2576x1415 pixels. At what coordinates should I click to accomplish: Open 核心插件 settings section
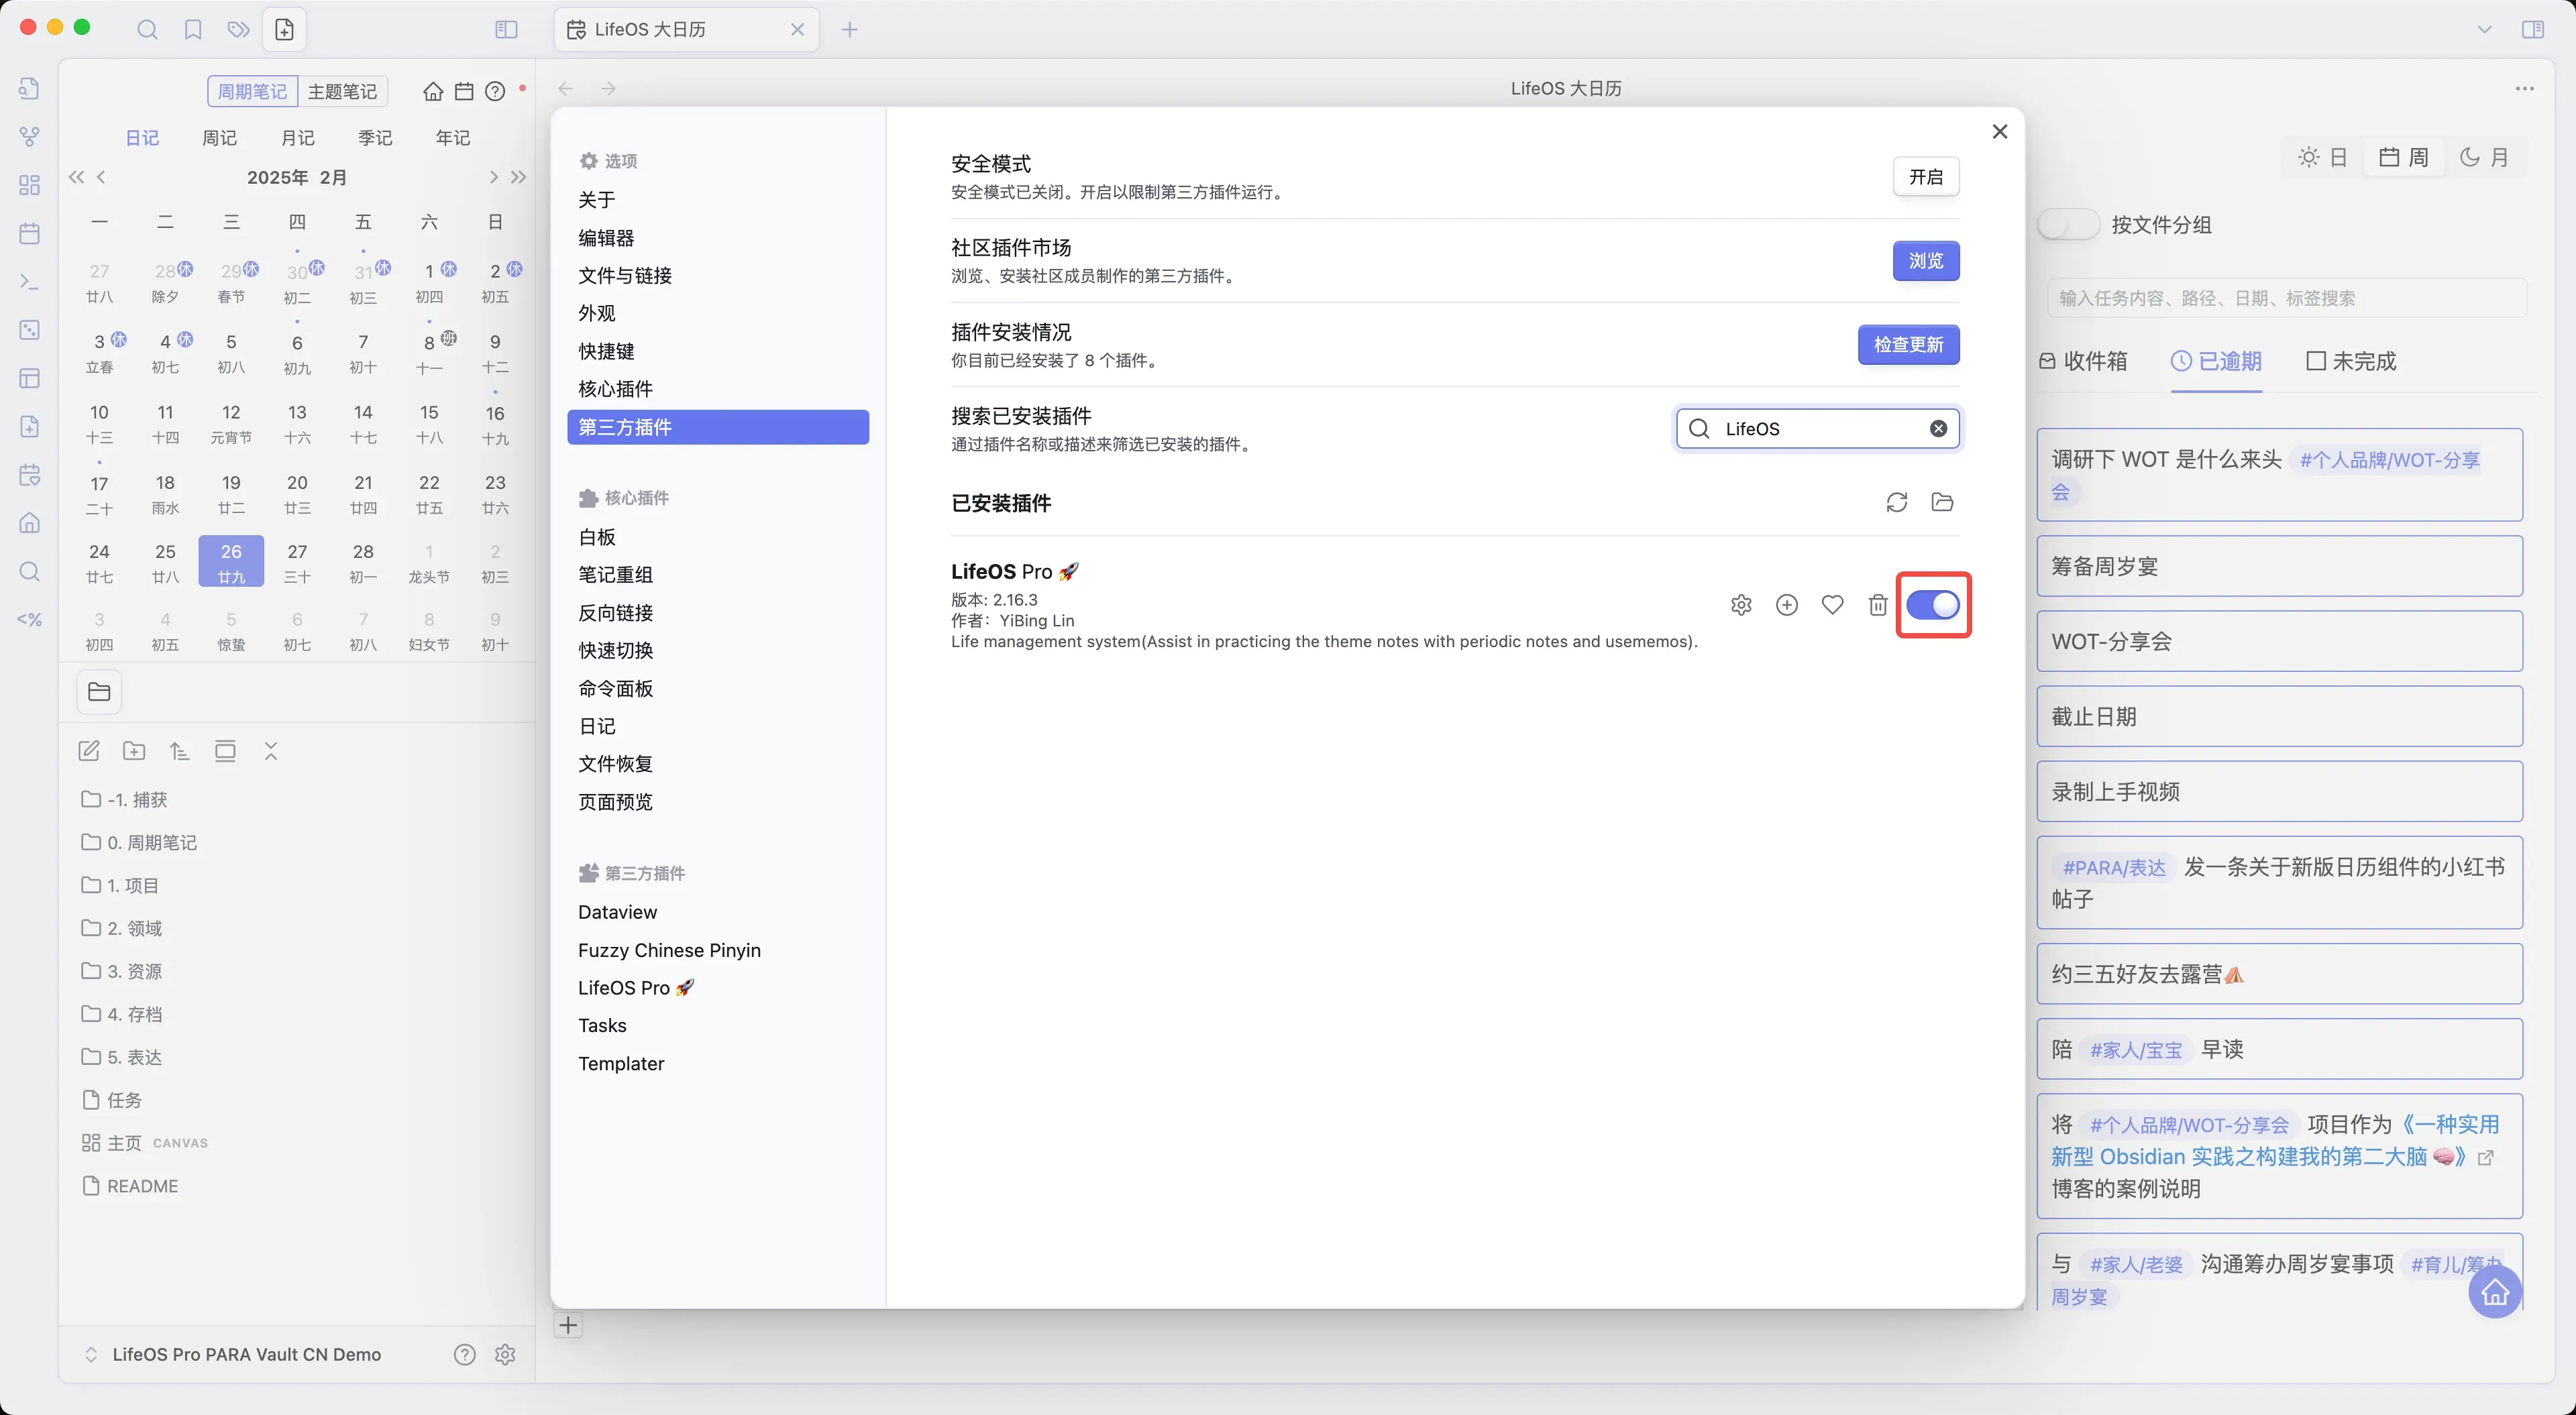(x=615, y=389)
